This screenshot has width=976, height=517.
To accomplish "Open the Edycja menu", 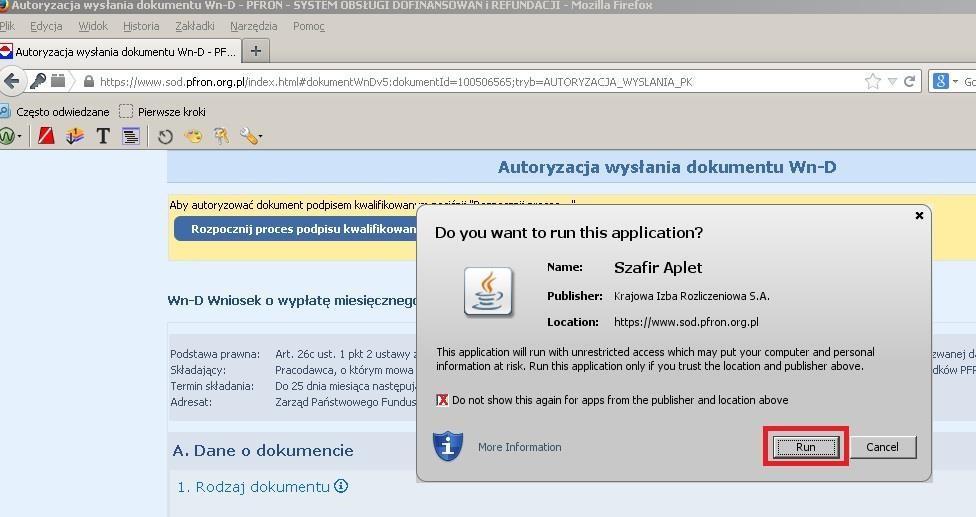I will [x=46, y=26].
